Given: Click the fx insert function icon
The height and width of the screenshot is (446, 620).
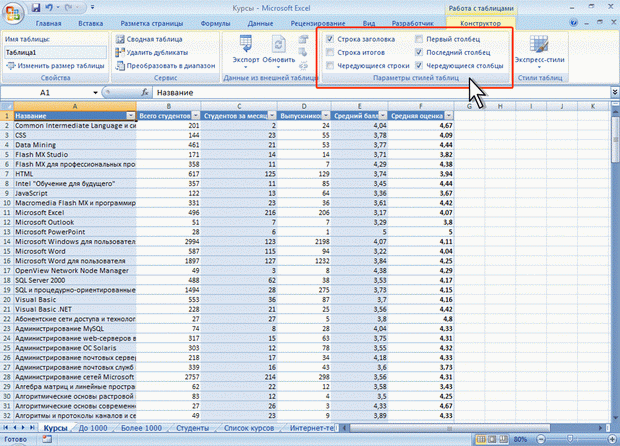Looking at the screenshot, I should (145, 93).
